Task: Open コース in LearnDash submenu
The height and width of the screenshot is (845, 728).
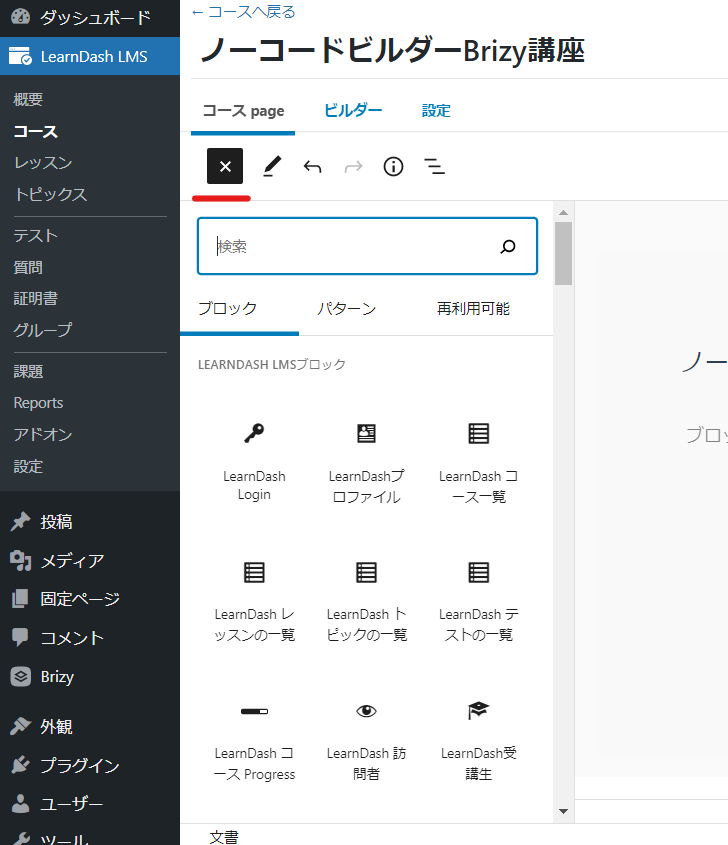Action: click(x=36, y=131)
